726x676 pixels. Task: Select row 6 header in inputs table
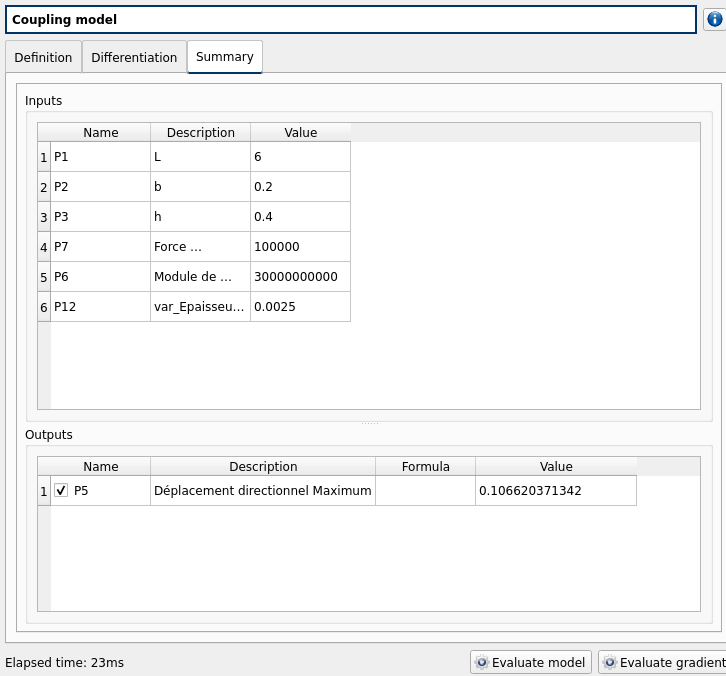point(43,307)
